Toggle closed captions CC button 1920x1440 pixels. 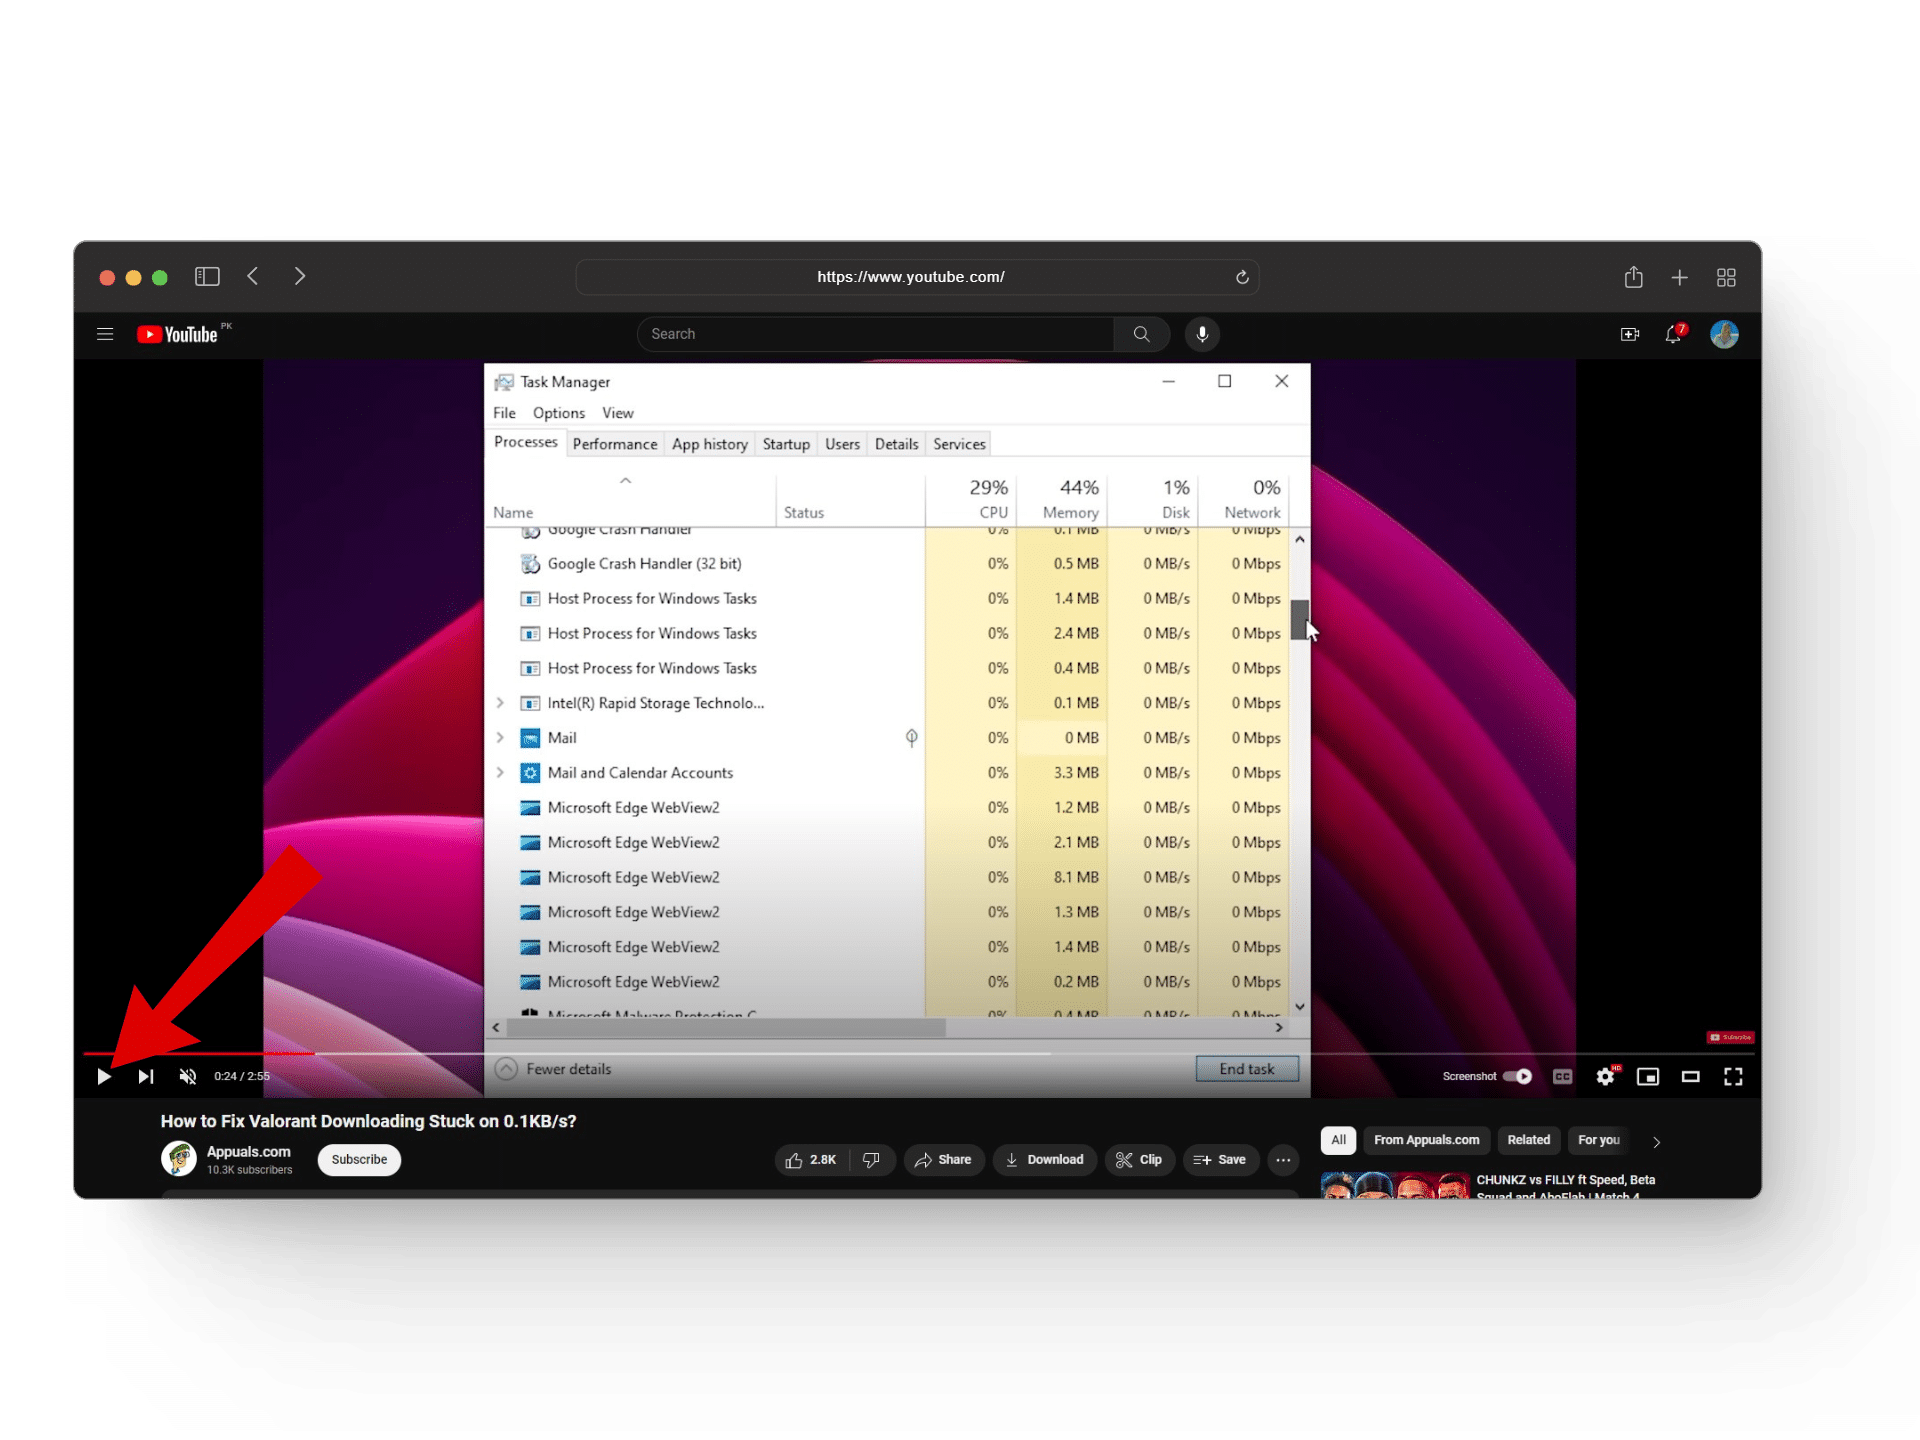[1562, 1076]
